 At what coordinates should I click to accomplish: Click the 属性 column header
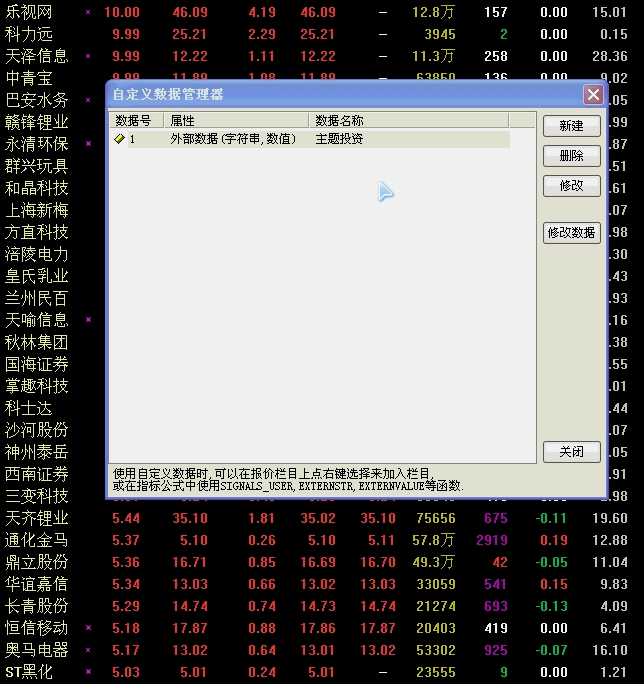(x=236, y=120)
